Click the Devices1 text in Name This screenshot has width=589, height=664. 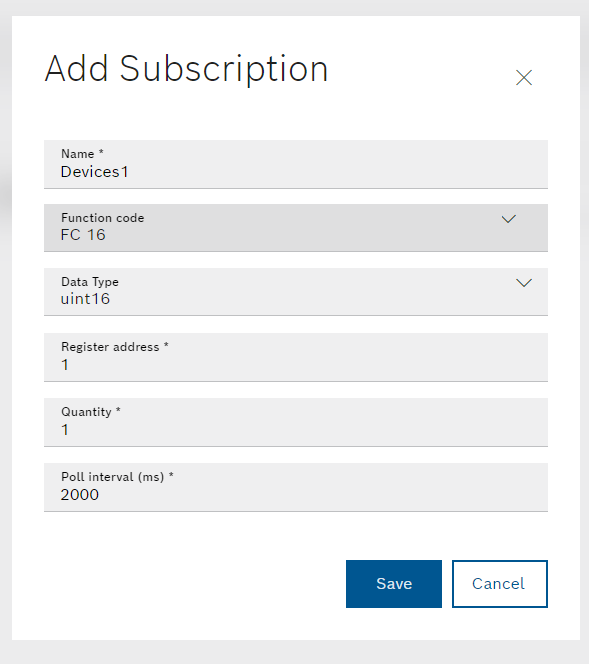tap(94, 172)
